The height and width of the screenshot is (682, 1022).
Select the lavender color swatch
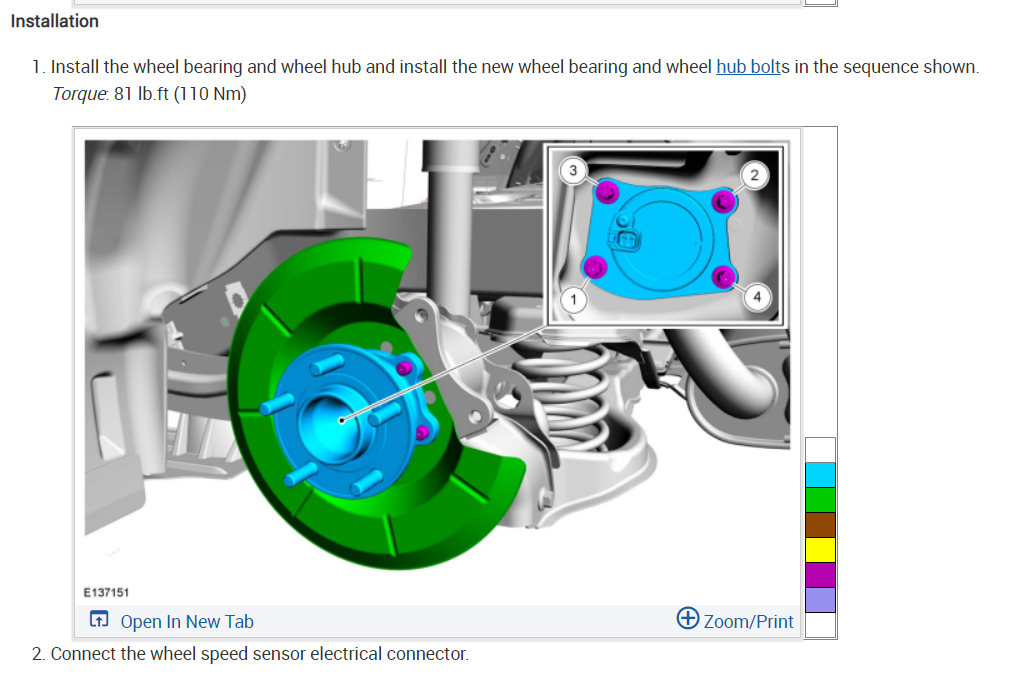821,600
